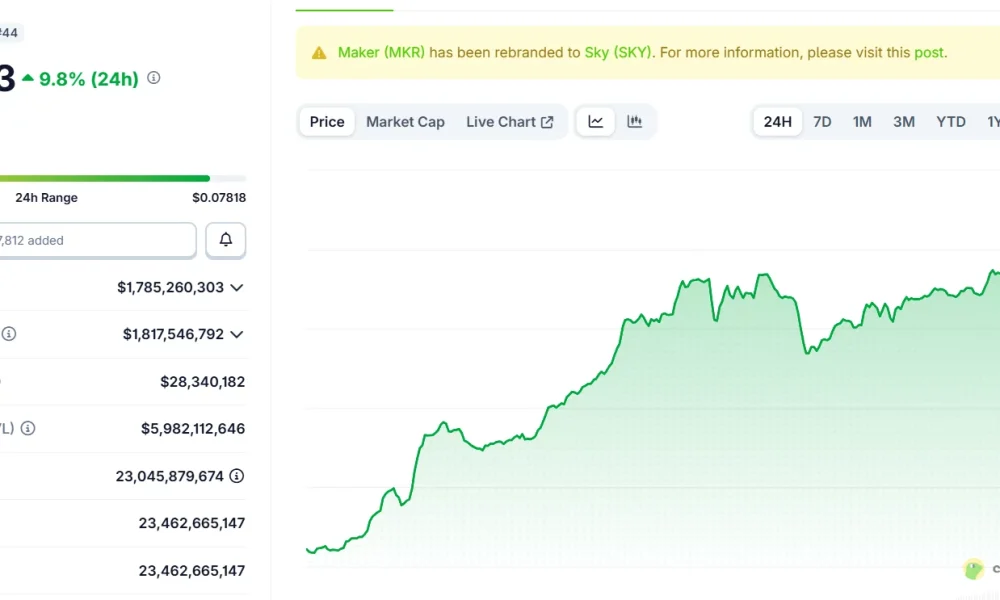Click the CoinGecko gecko watermark on the chart

[972, 568]
